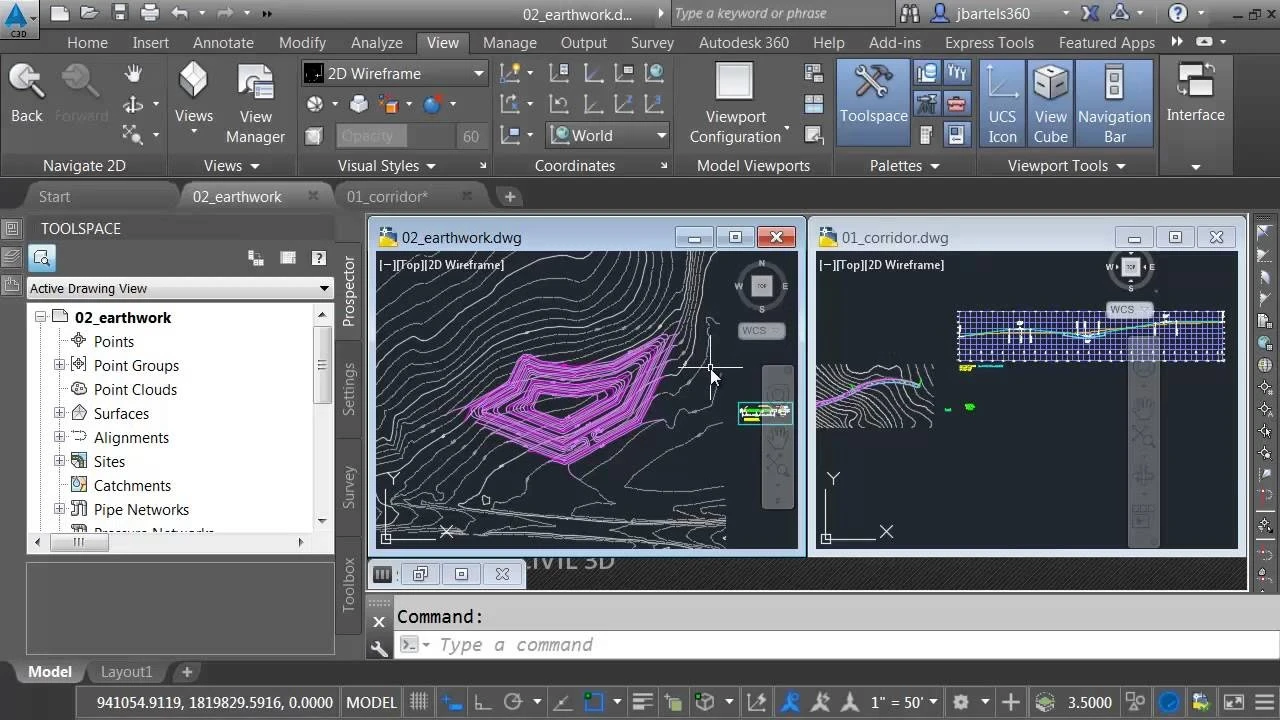Toggle grid display in status bar
The image size is (1280, 720).
[419, 702]
